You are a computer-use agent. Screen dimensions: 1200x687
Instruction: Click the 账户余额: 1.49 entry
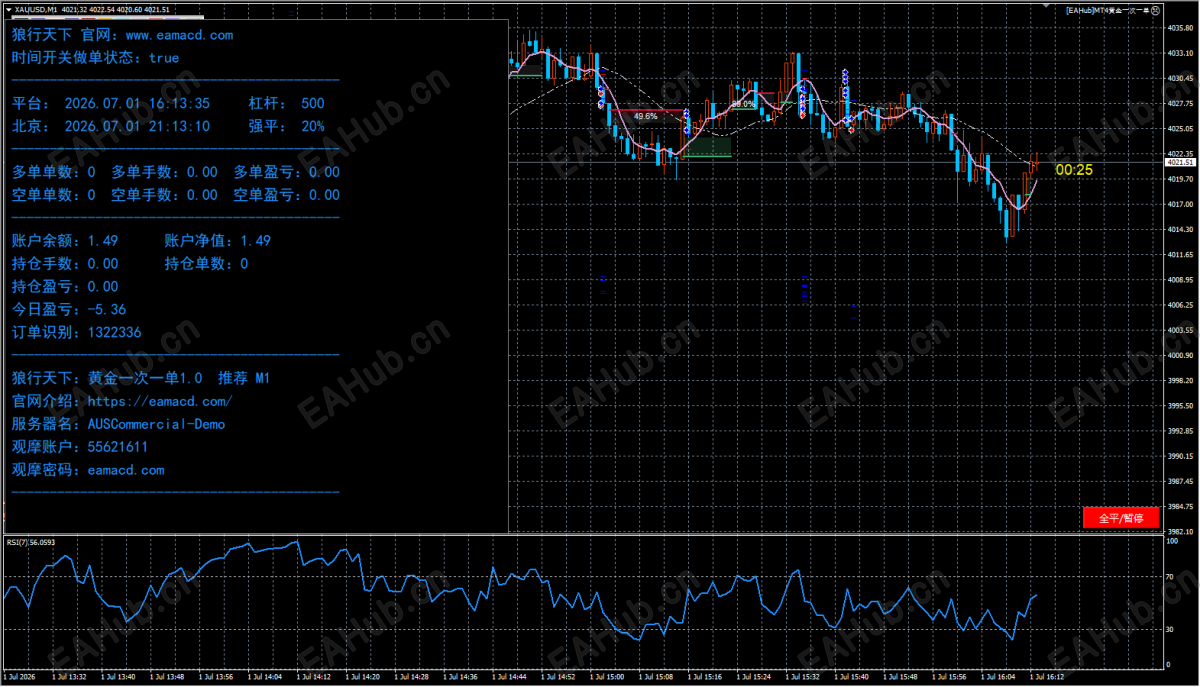tap(65, 241)
